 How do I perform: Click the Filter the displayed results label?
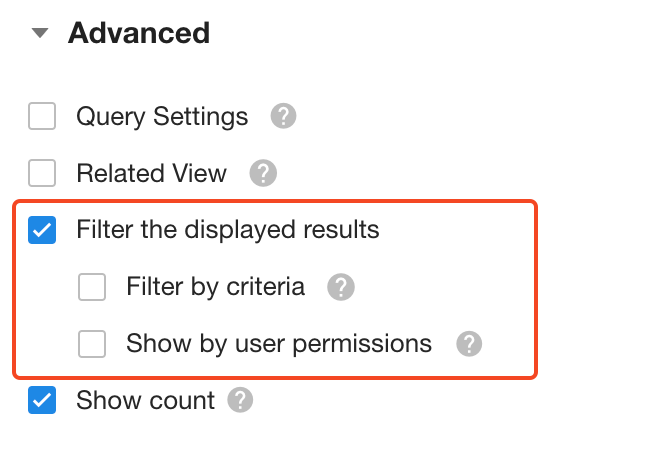tap(228, 231)
